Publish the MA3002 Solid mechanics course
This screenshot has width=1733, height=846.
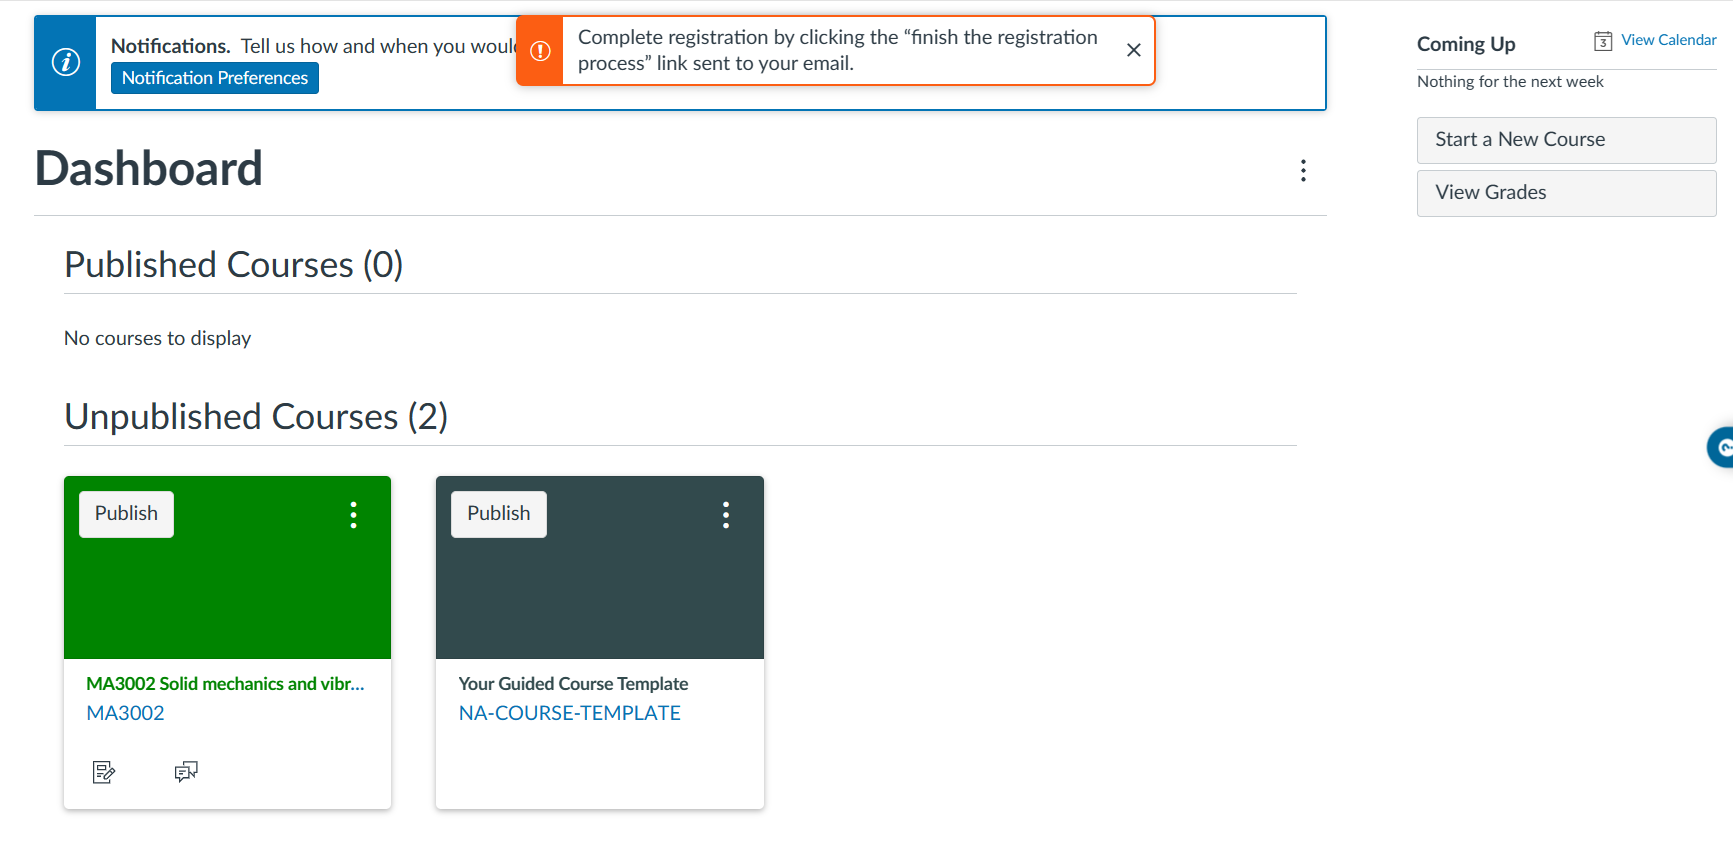tap(125, 513)
